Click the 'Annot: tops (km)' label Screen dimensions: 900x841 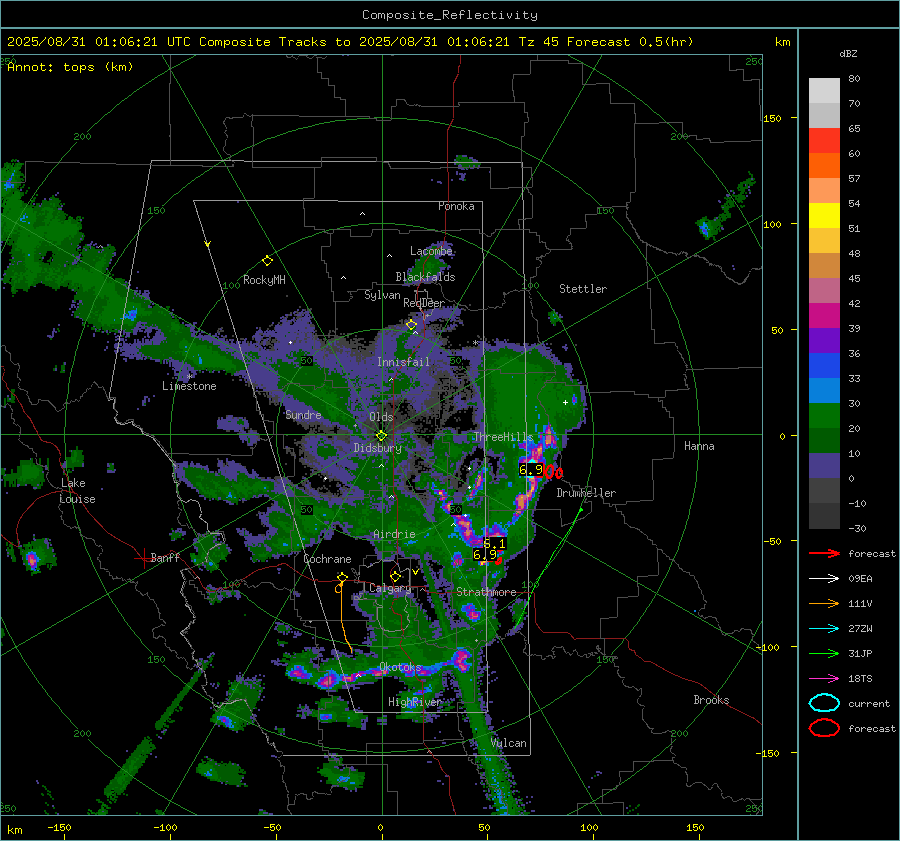(70, 67)
